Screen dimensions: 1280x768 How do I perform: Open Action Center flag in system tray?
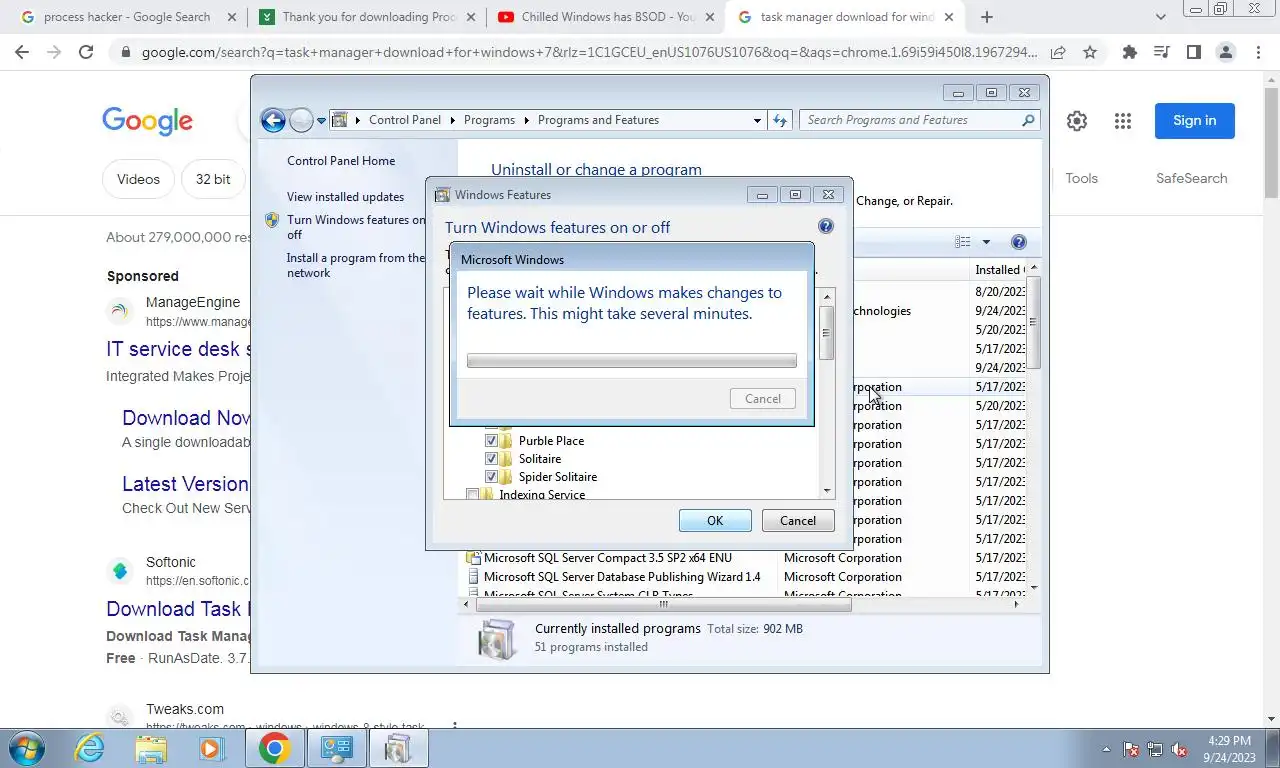[x=1132, y=749]
